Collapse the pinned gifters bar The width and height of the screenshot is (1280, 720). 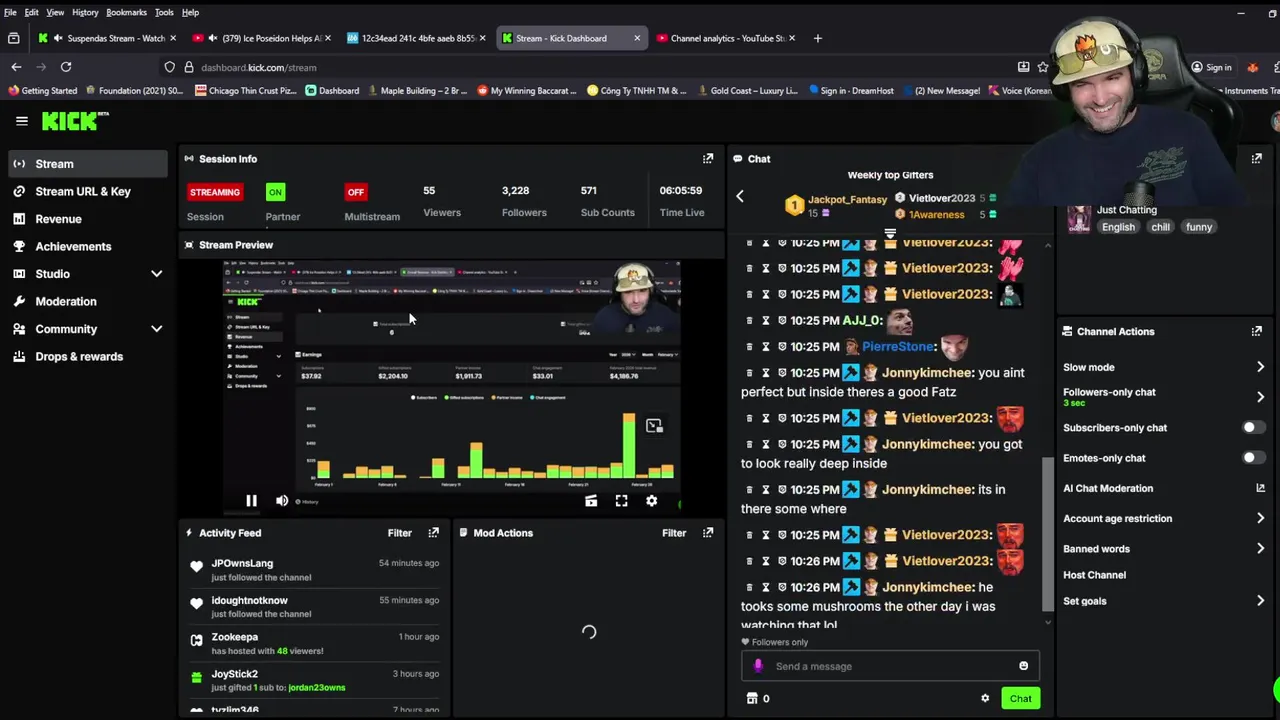(890, 234)
